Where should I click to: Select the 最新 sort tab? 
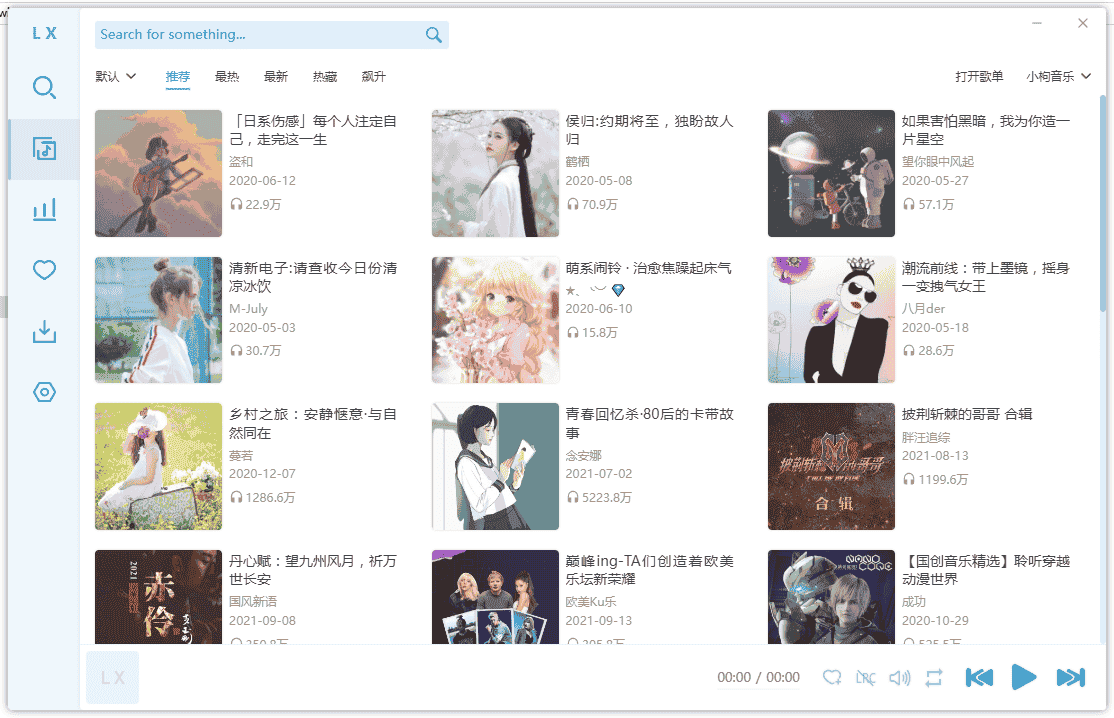pos(276,77)
